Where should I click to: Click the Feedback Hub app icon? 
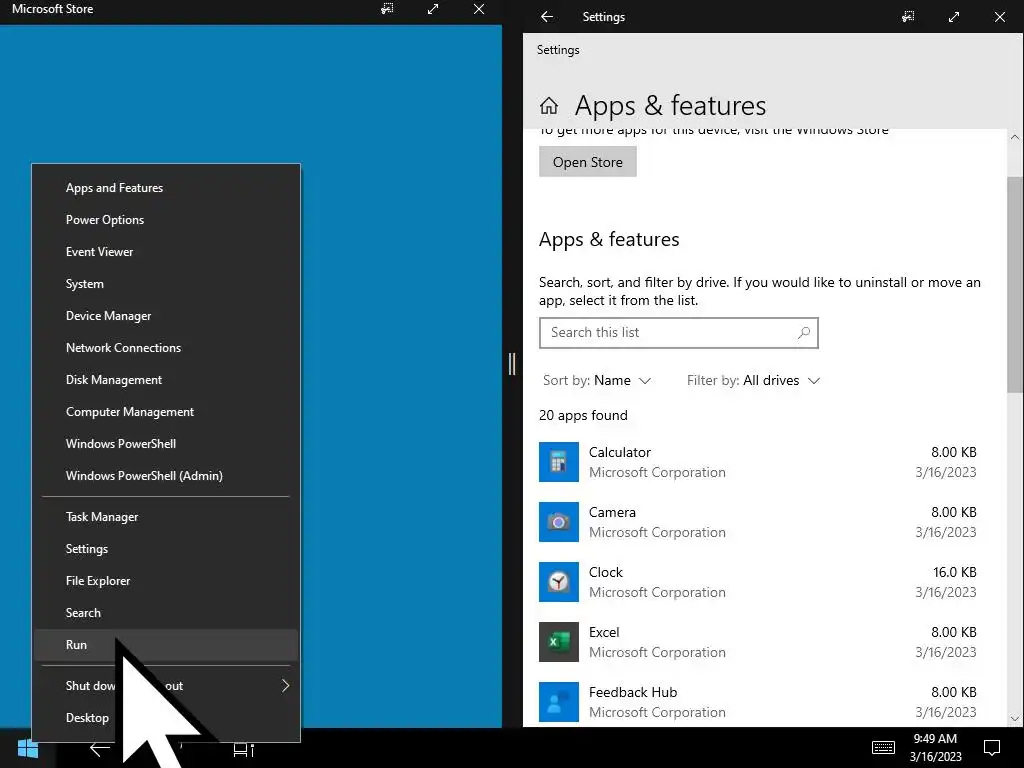click(558, 702)
